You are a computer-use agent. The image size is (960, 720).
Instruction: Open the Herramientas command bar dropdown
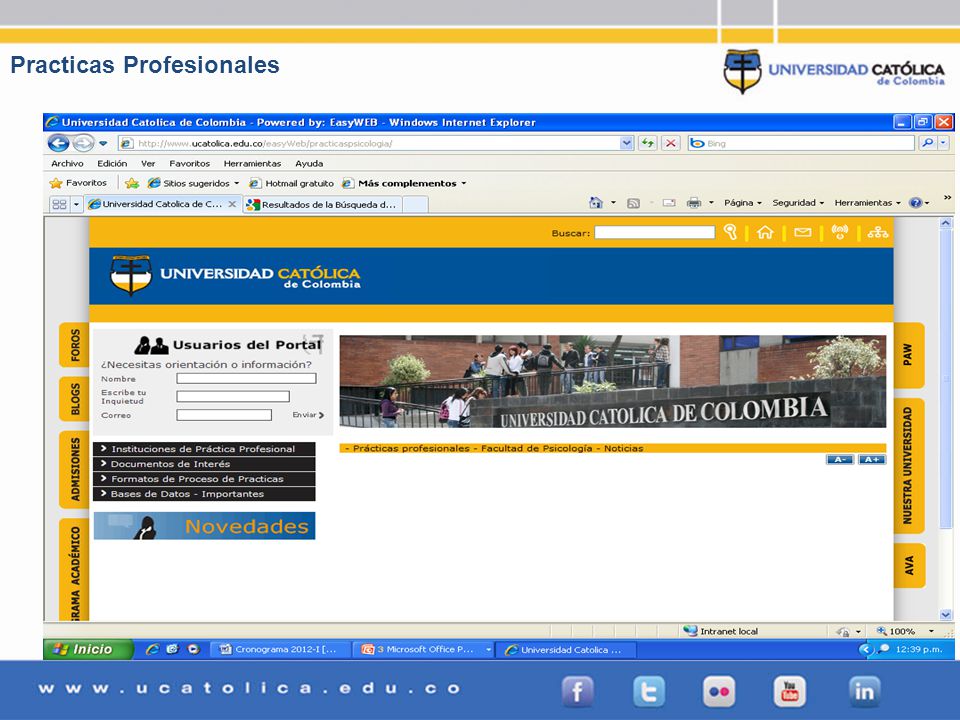pos(868,203)
